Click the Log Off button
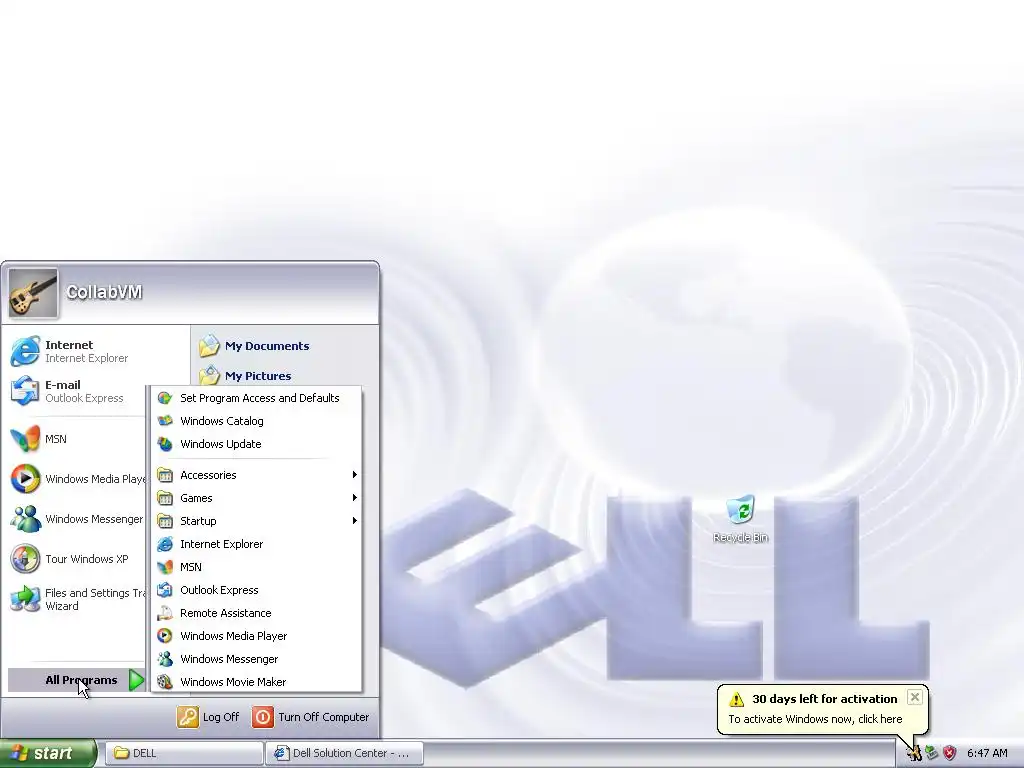 pos(208,717)
